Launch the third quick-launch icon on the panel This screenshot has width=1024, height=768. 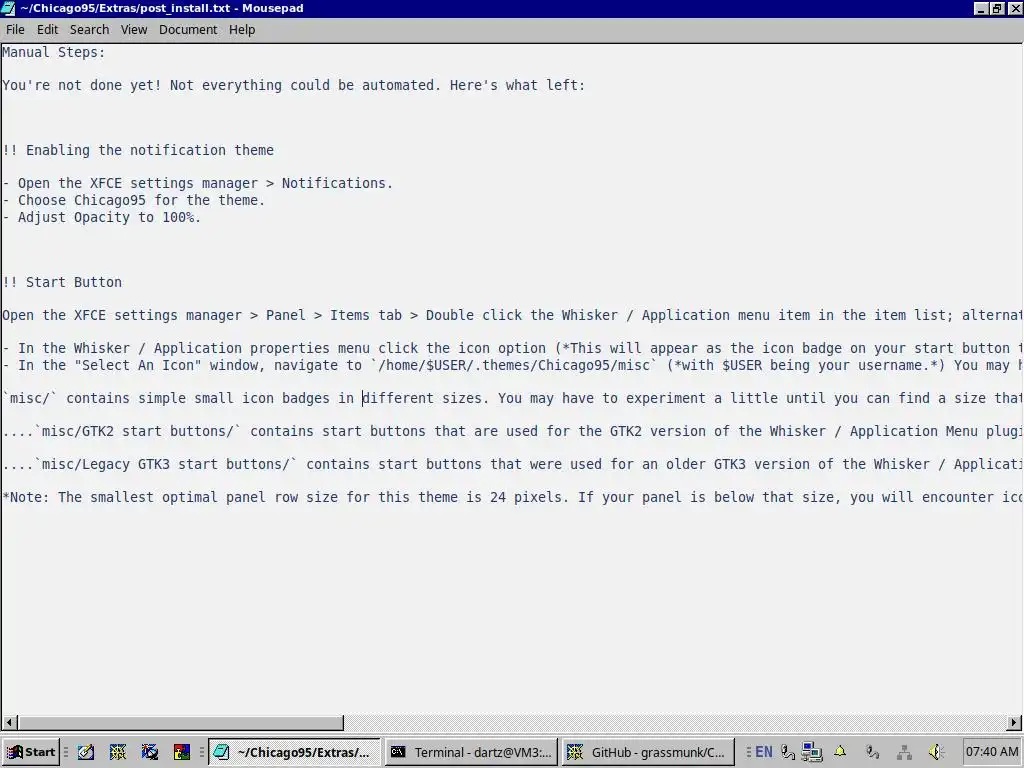pos(150,752)
